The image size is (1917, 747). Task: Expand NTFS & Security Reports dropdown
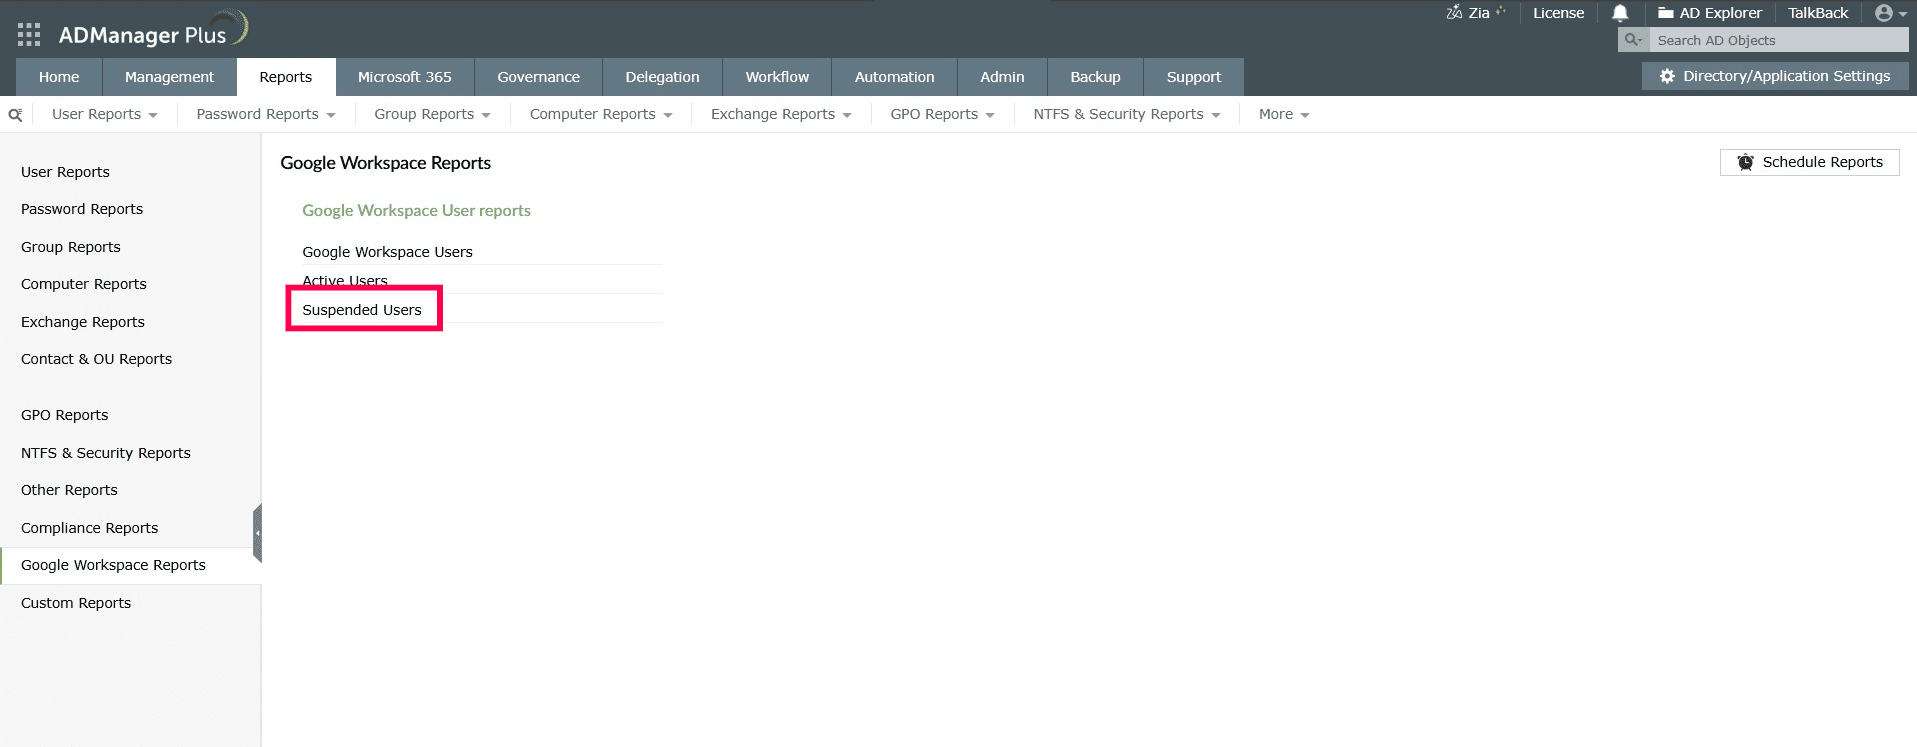[1127, 114]
